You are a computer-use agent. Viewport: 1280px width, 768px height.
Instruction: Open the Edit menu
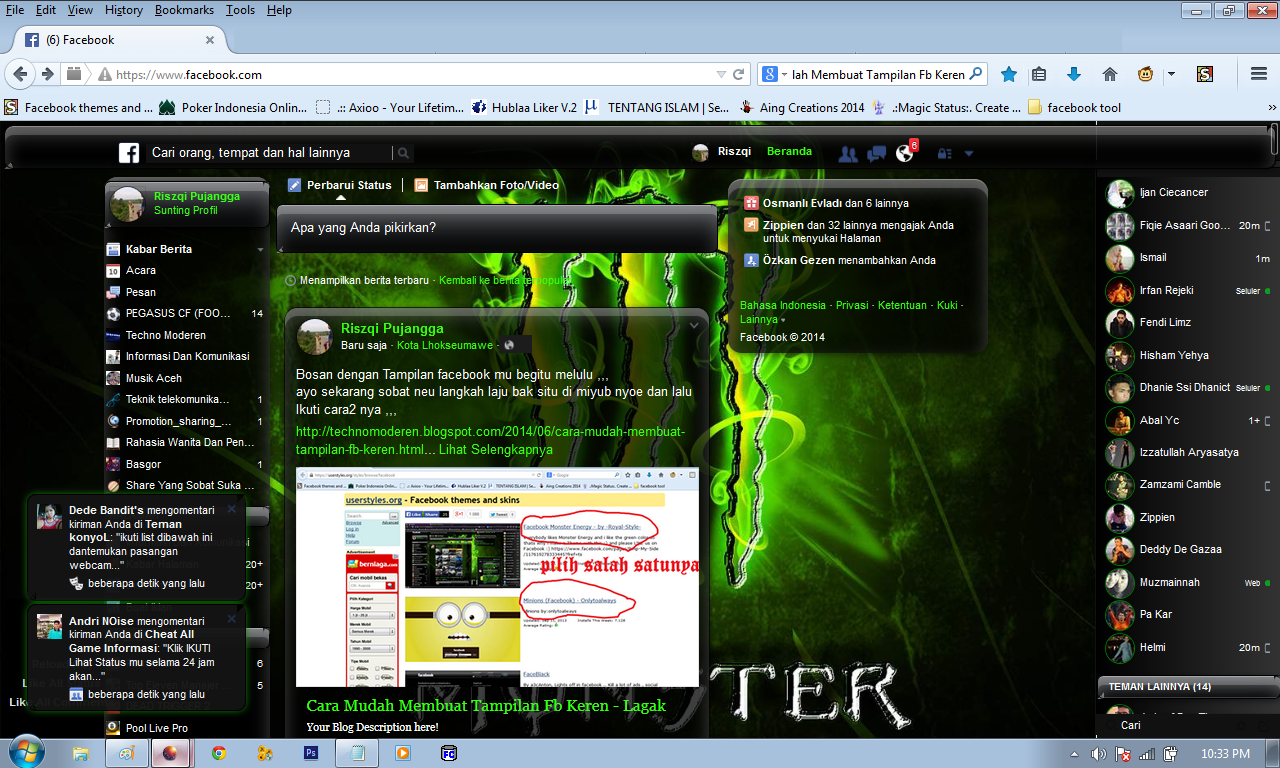tap(46, 10)
